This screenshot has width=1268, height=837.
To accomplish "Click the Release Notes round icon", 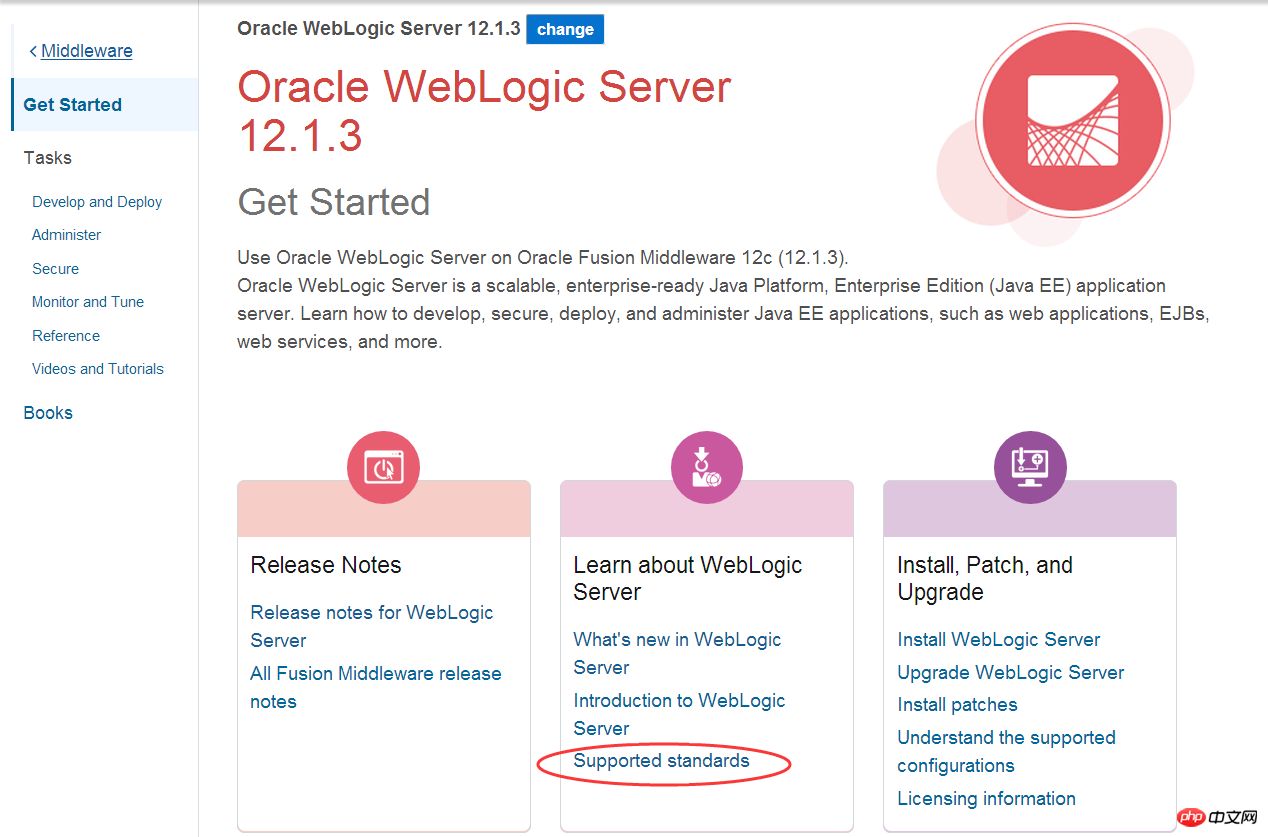I will pos(383,468).
